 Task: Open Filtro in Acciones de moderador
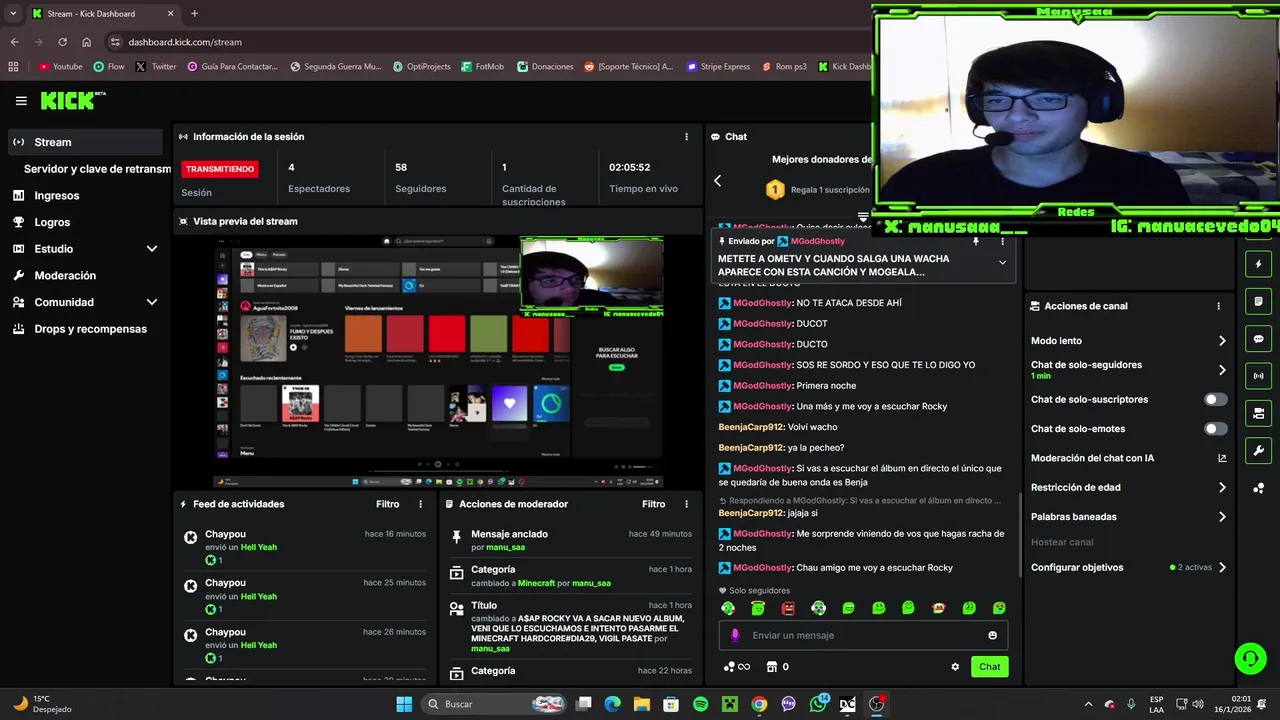653,504
